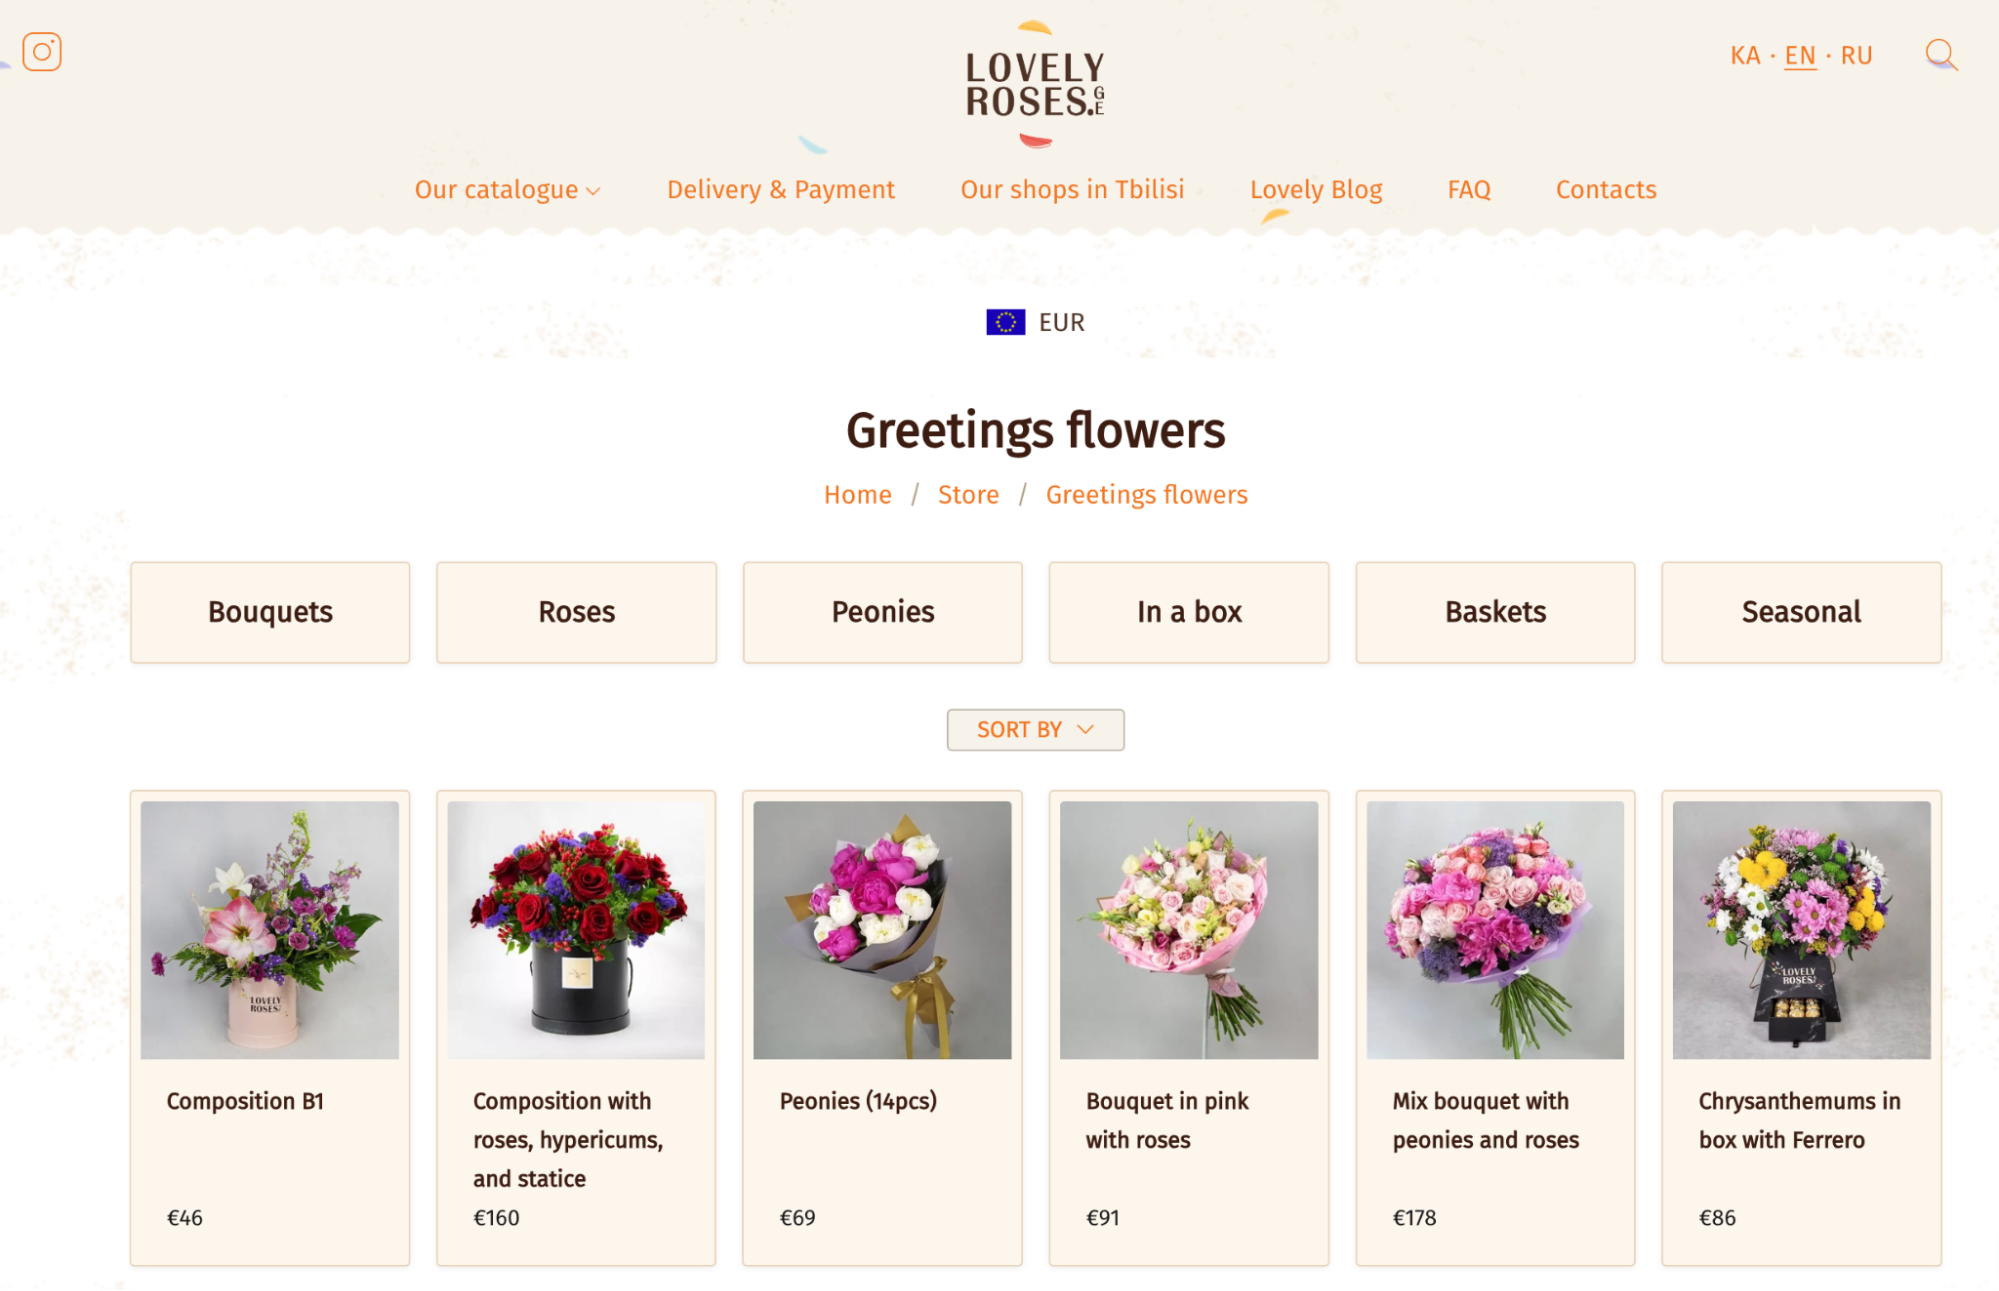Open the Instagram icon link
1999x1291 pixels.
(x=42, y=52)
